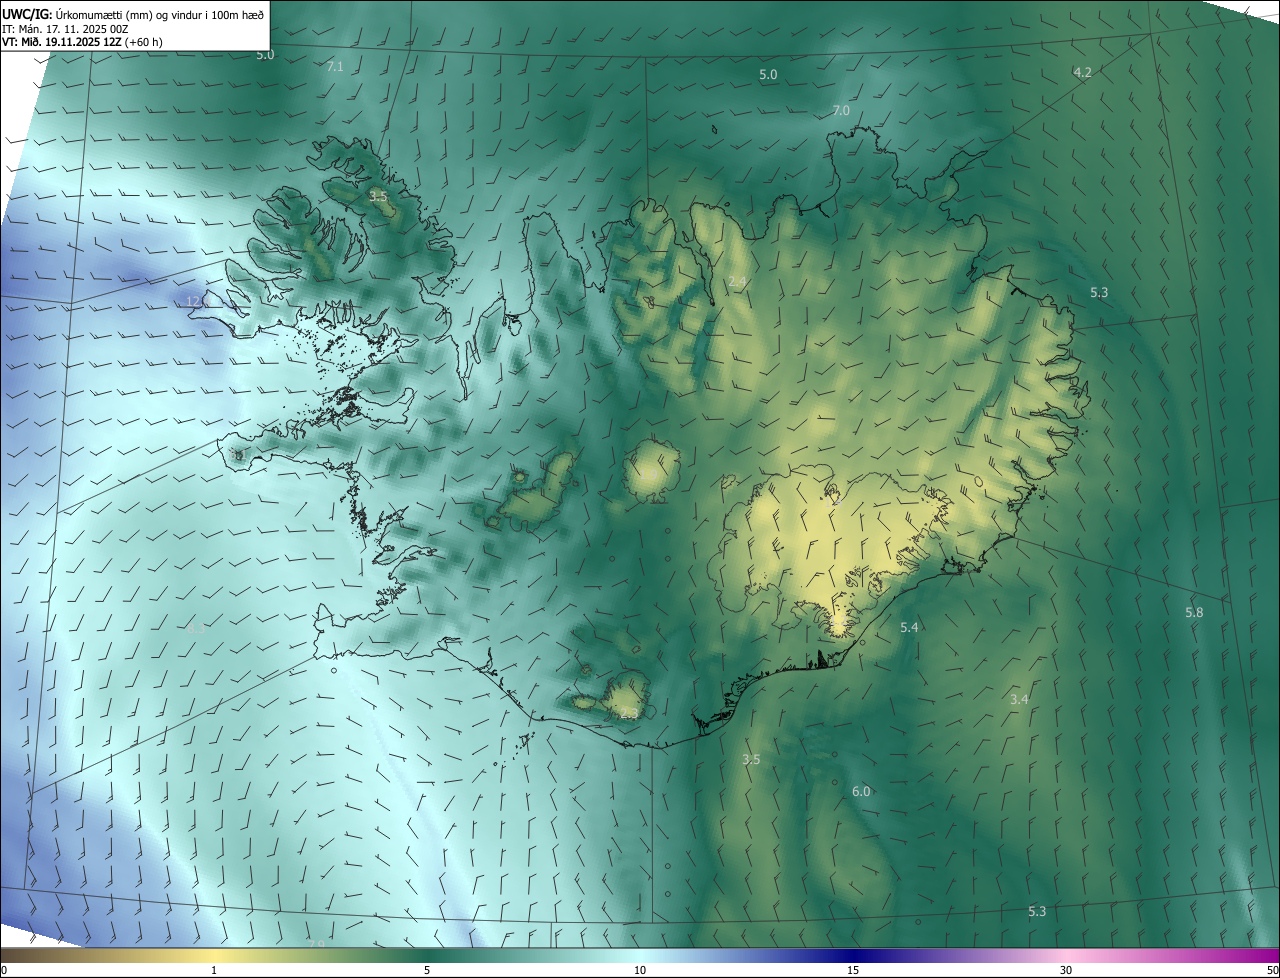Click the 1 tick on the color scale
The image size is (1280, 978).
(x=214, y=971)
